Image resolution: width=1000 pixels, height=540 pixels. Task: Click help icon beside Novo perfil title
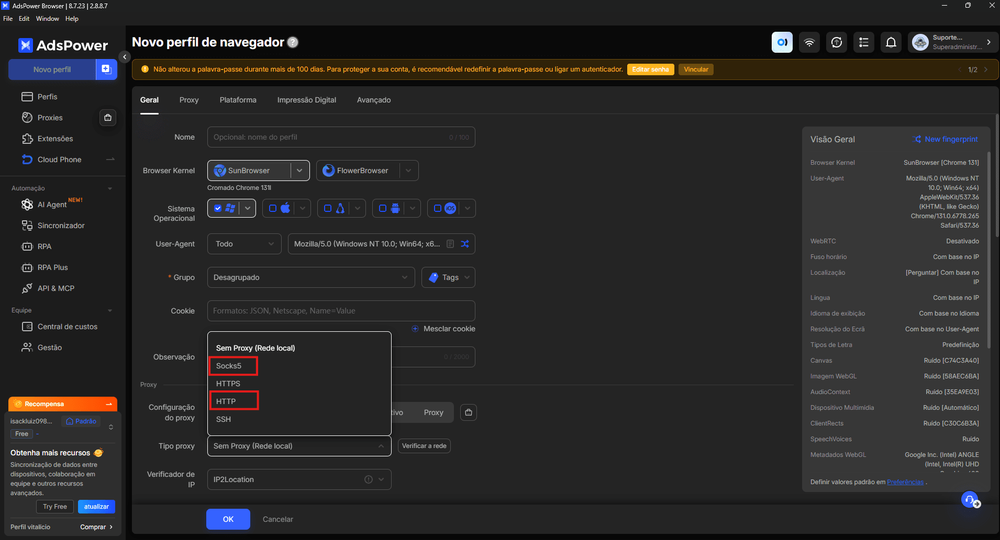pyautogui.click(x=293, y=43)
